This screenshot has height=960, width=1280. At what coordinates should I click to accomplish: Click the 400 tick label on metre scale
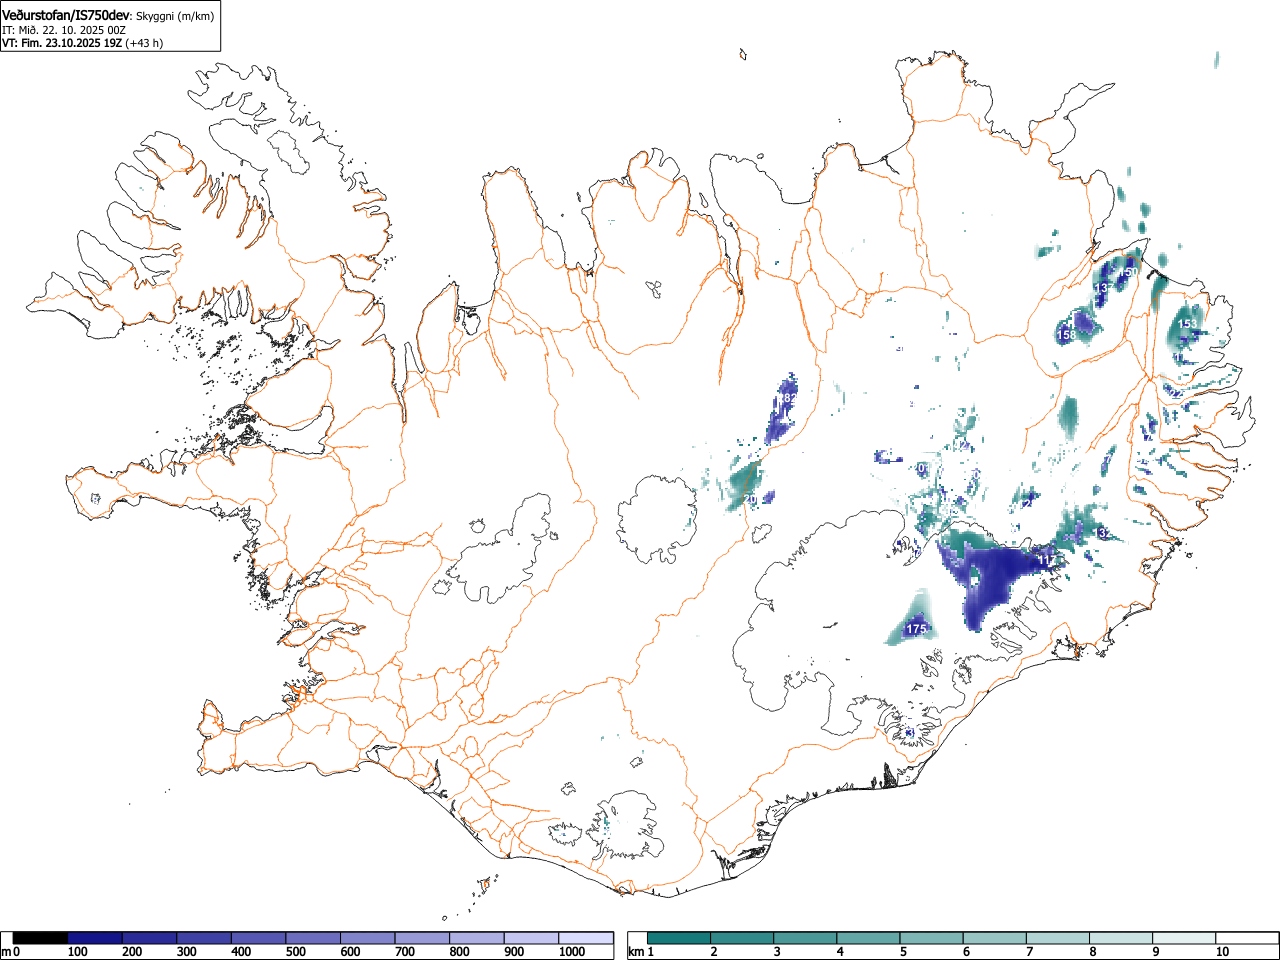(241, 952)
